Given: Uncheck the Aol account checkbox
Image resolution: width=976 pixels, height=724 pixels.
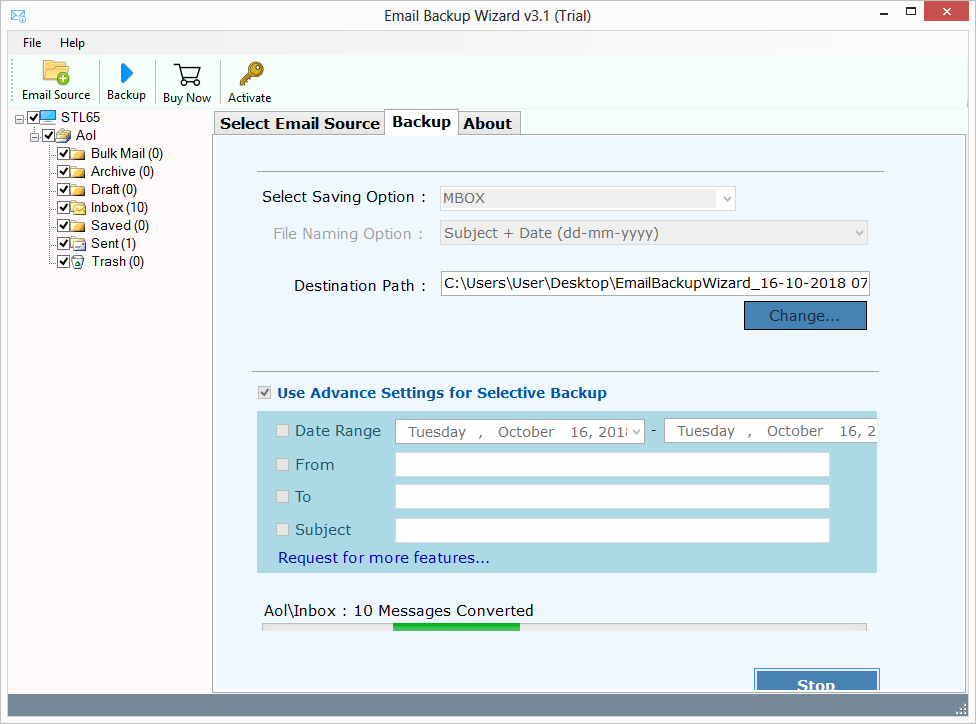Looking at the screenshot, I should (49, 135).
